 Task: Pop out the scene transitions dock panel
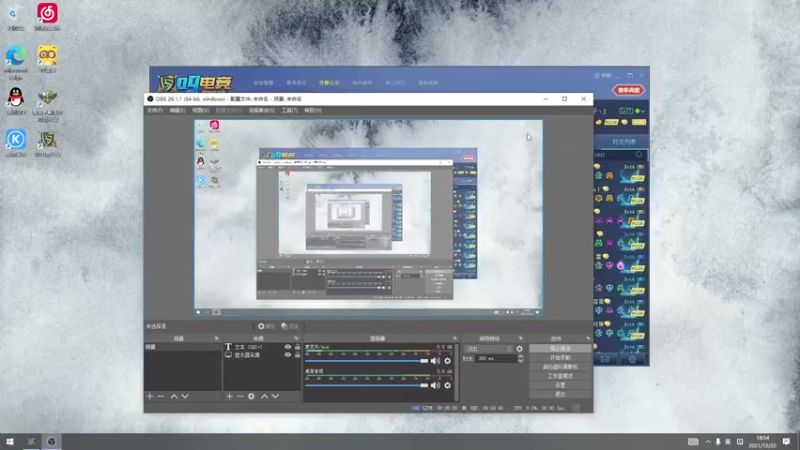pyautogui.click(x=520, y=338)
